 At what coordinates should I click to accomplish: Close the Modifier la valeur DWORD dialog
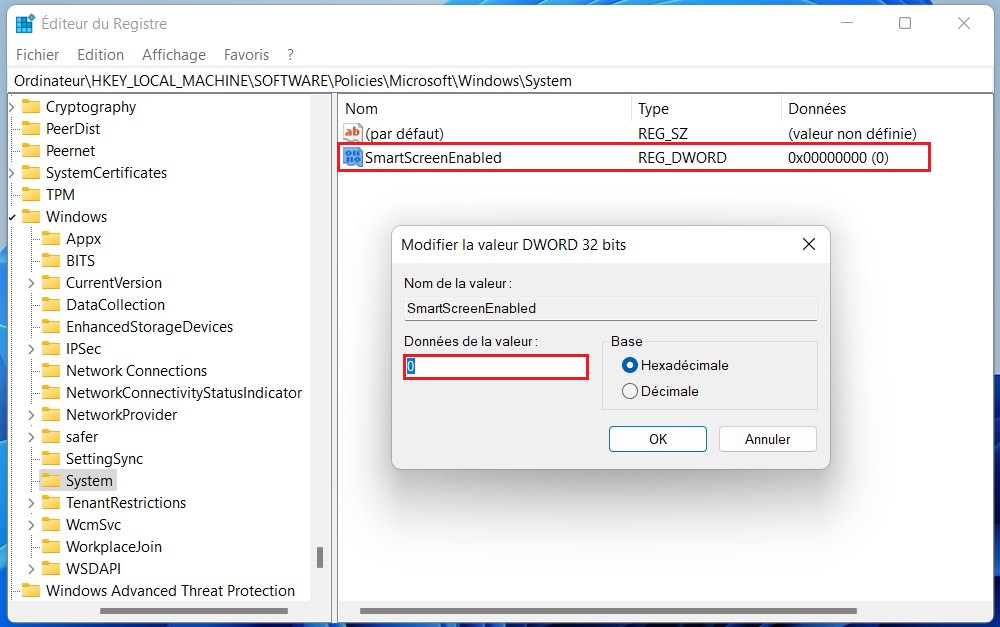[x=809, y=244]
